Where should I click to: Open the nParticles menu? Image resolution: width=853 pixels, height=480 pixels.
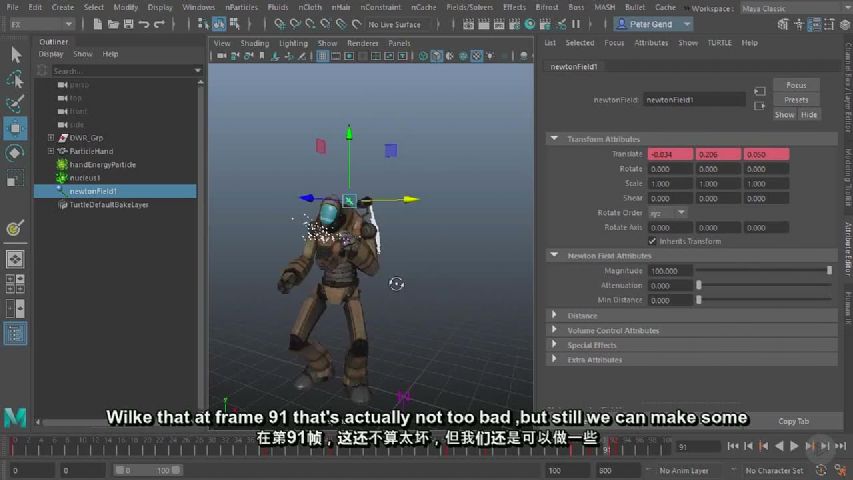click(241, 7)
